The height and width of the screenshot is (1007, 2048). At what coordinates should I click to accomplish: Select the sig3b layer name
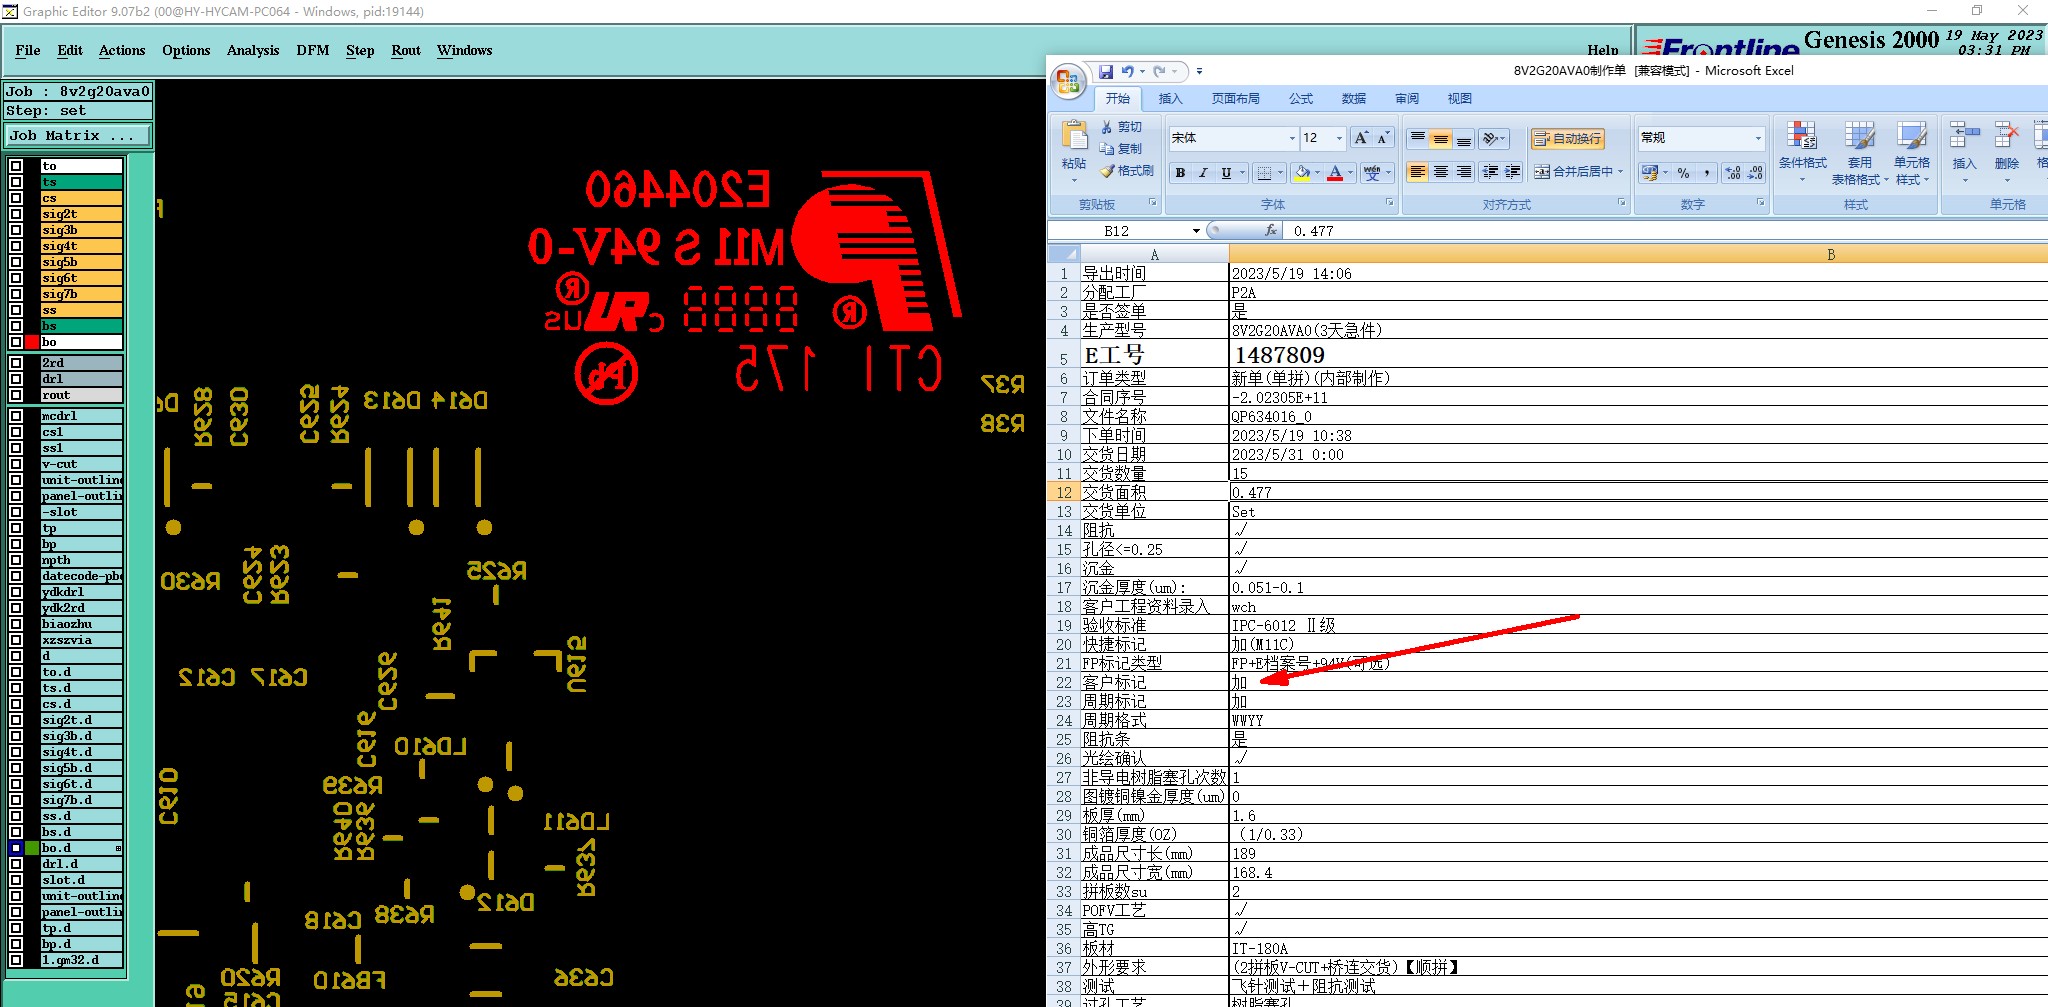point(82,230)
